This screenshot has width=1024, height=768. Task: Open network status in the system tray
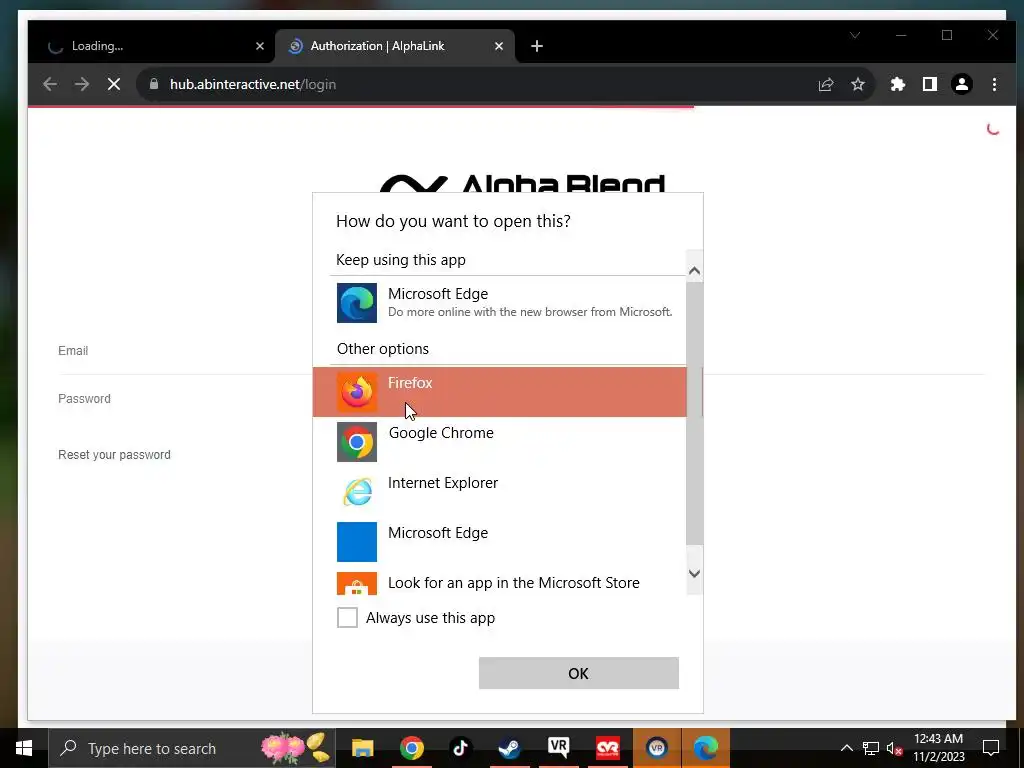(871, 748)
